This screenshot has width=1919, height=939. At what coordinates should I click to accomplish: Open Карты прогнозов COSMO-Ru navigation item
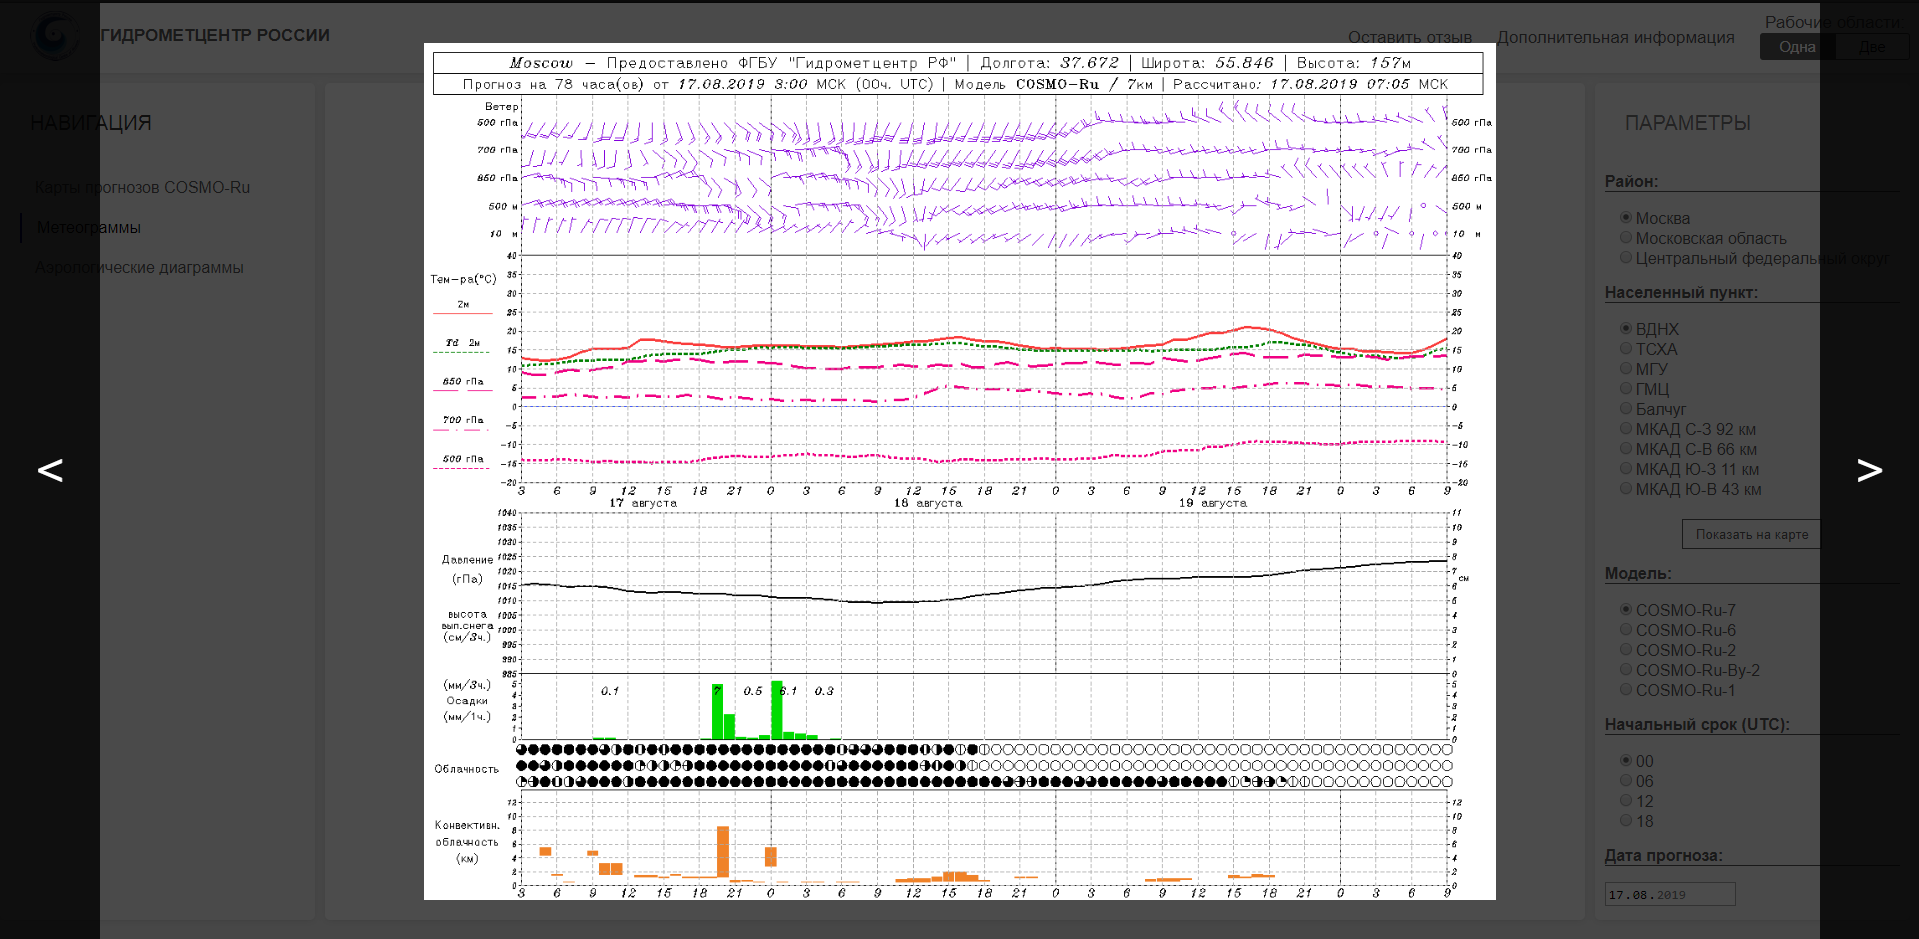[142, 187]
